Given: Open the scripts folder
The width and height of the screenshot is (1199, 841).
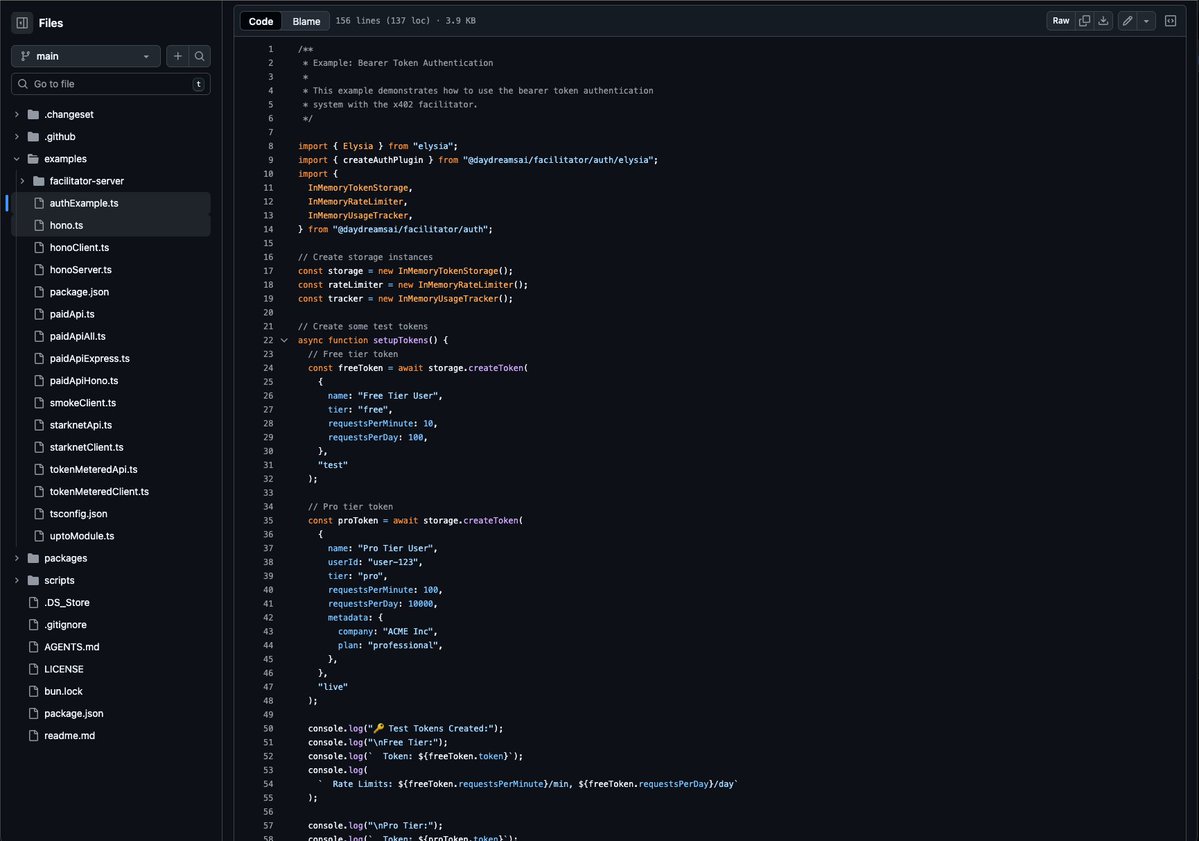Looking at the screenshot, I should coord(59,580).
